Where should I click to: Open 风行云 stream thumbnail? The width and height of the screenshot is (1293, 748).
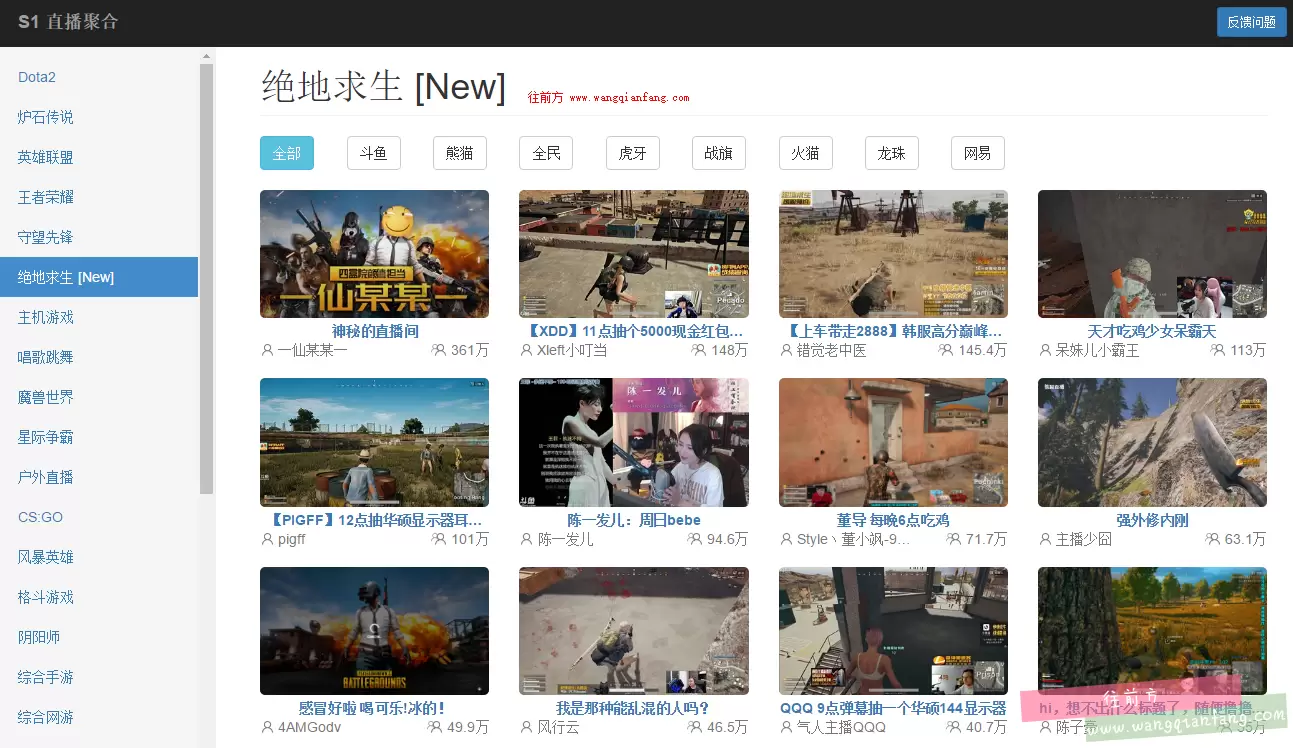tap(634, 631)
